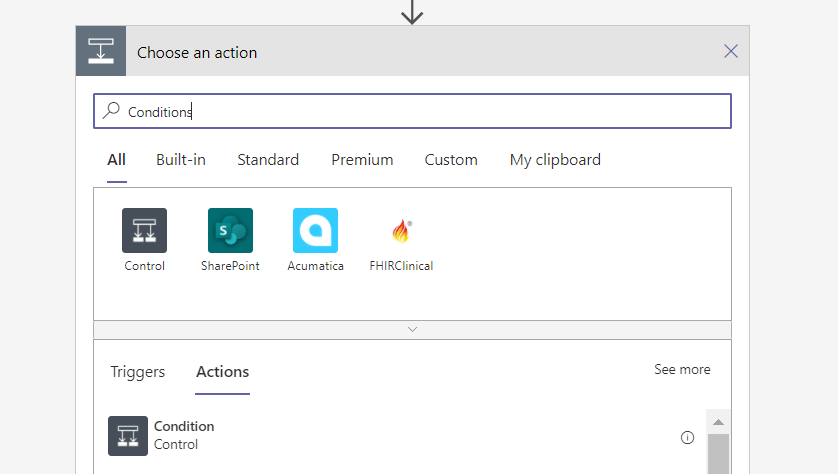The height and width of the screenshot is (474, 838).
Task: Open the SharePoint connector
Action: click(x=230, y=231)
